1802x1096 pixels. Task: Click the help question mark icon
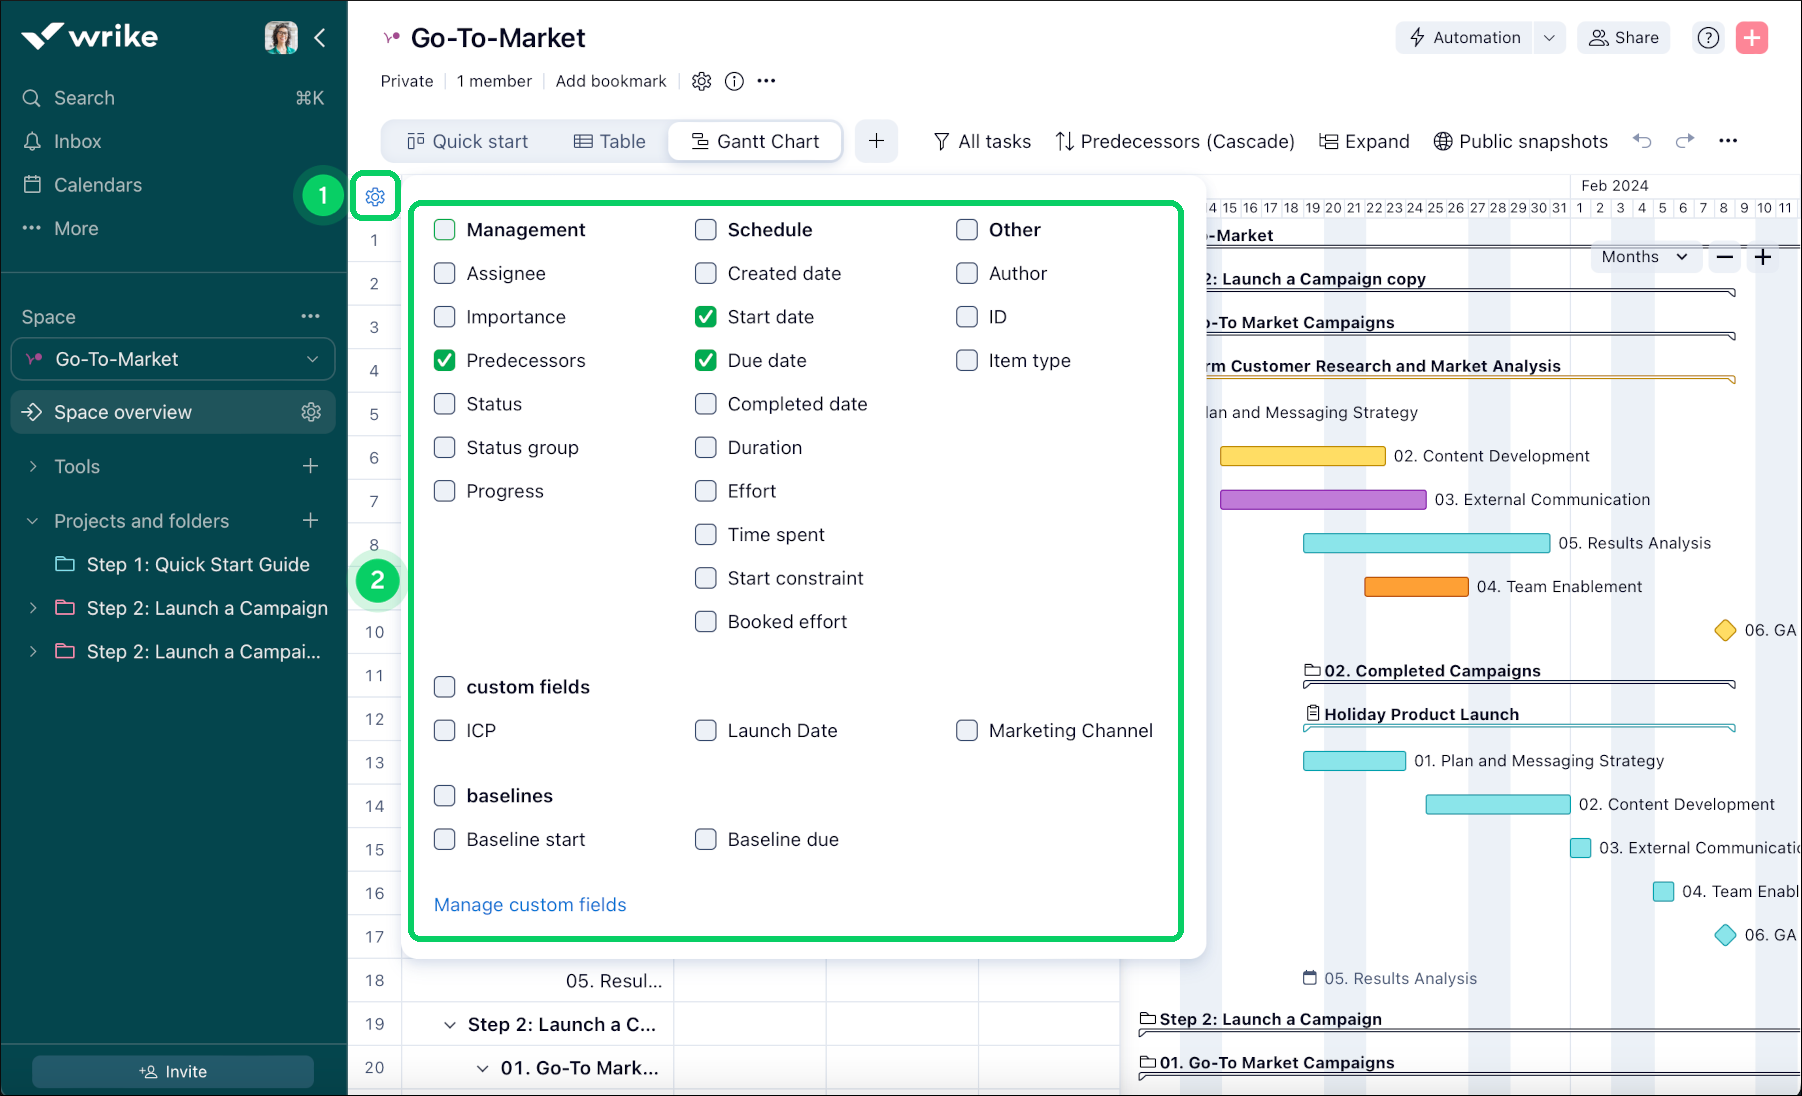point(1708,37)
